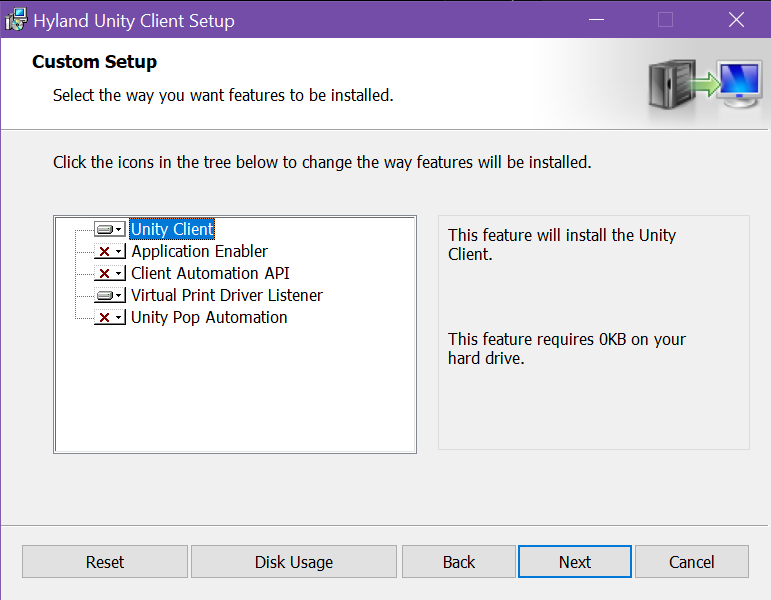
Task: Open the Application Enabler feature state dropdown
Action: pyautogui.click(x=110, y=251)
